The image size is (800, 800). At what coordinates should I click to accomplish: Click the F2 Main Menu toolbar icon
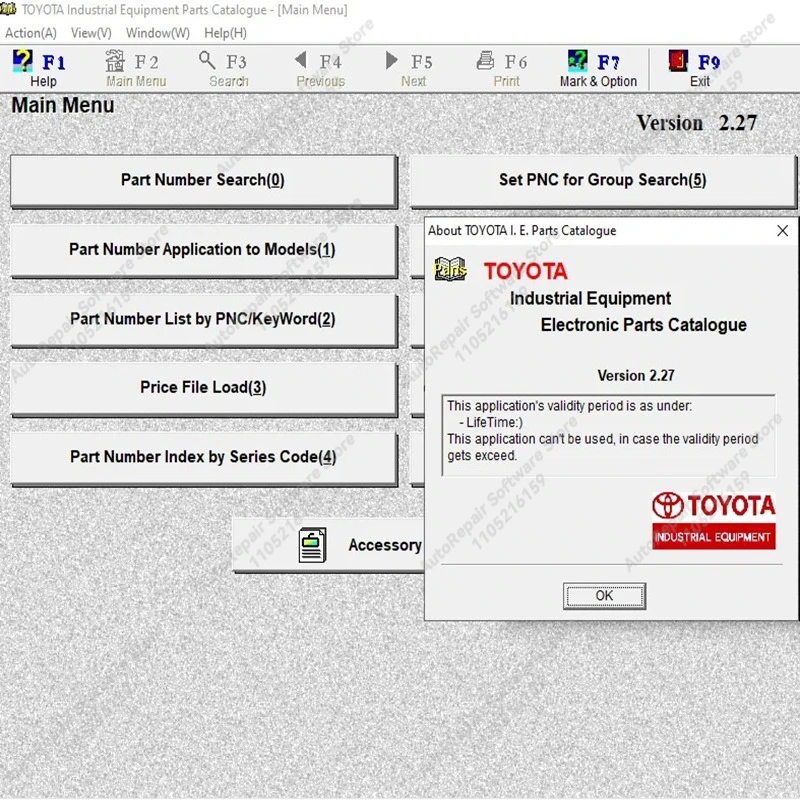point(116,62)
